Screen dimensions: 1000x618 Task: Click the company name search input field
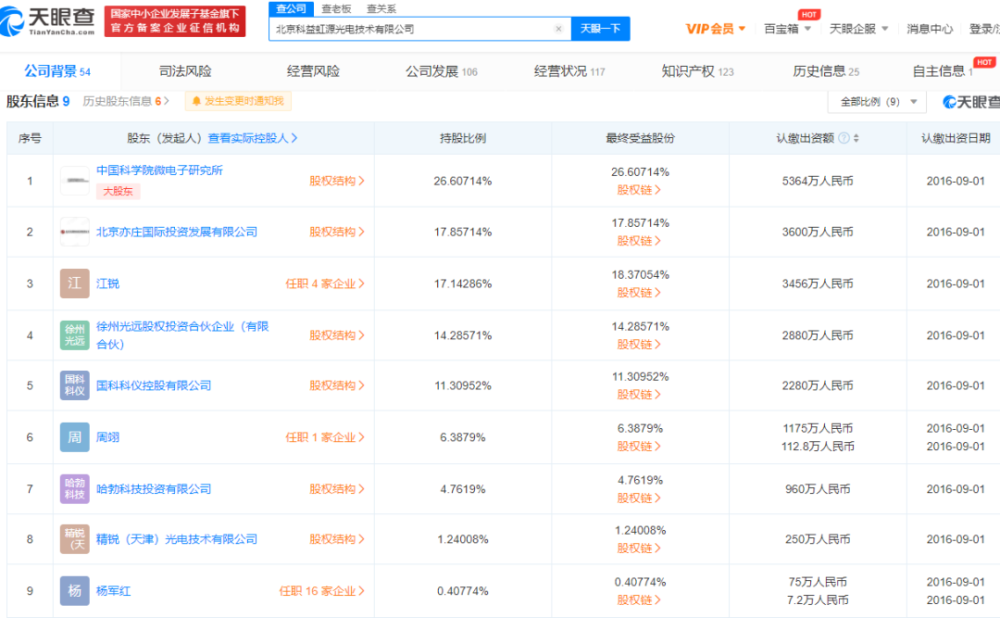pos(410,29)
